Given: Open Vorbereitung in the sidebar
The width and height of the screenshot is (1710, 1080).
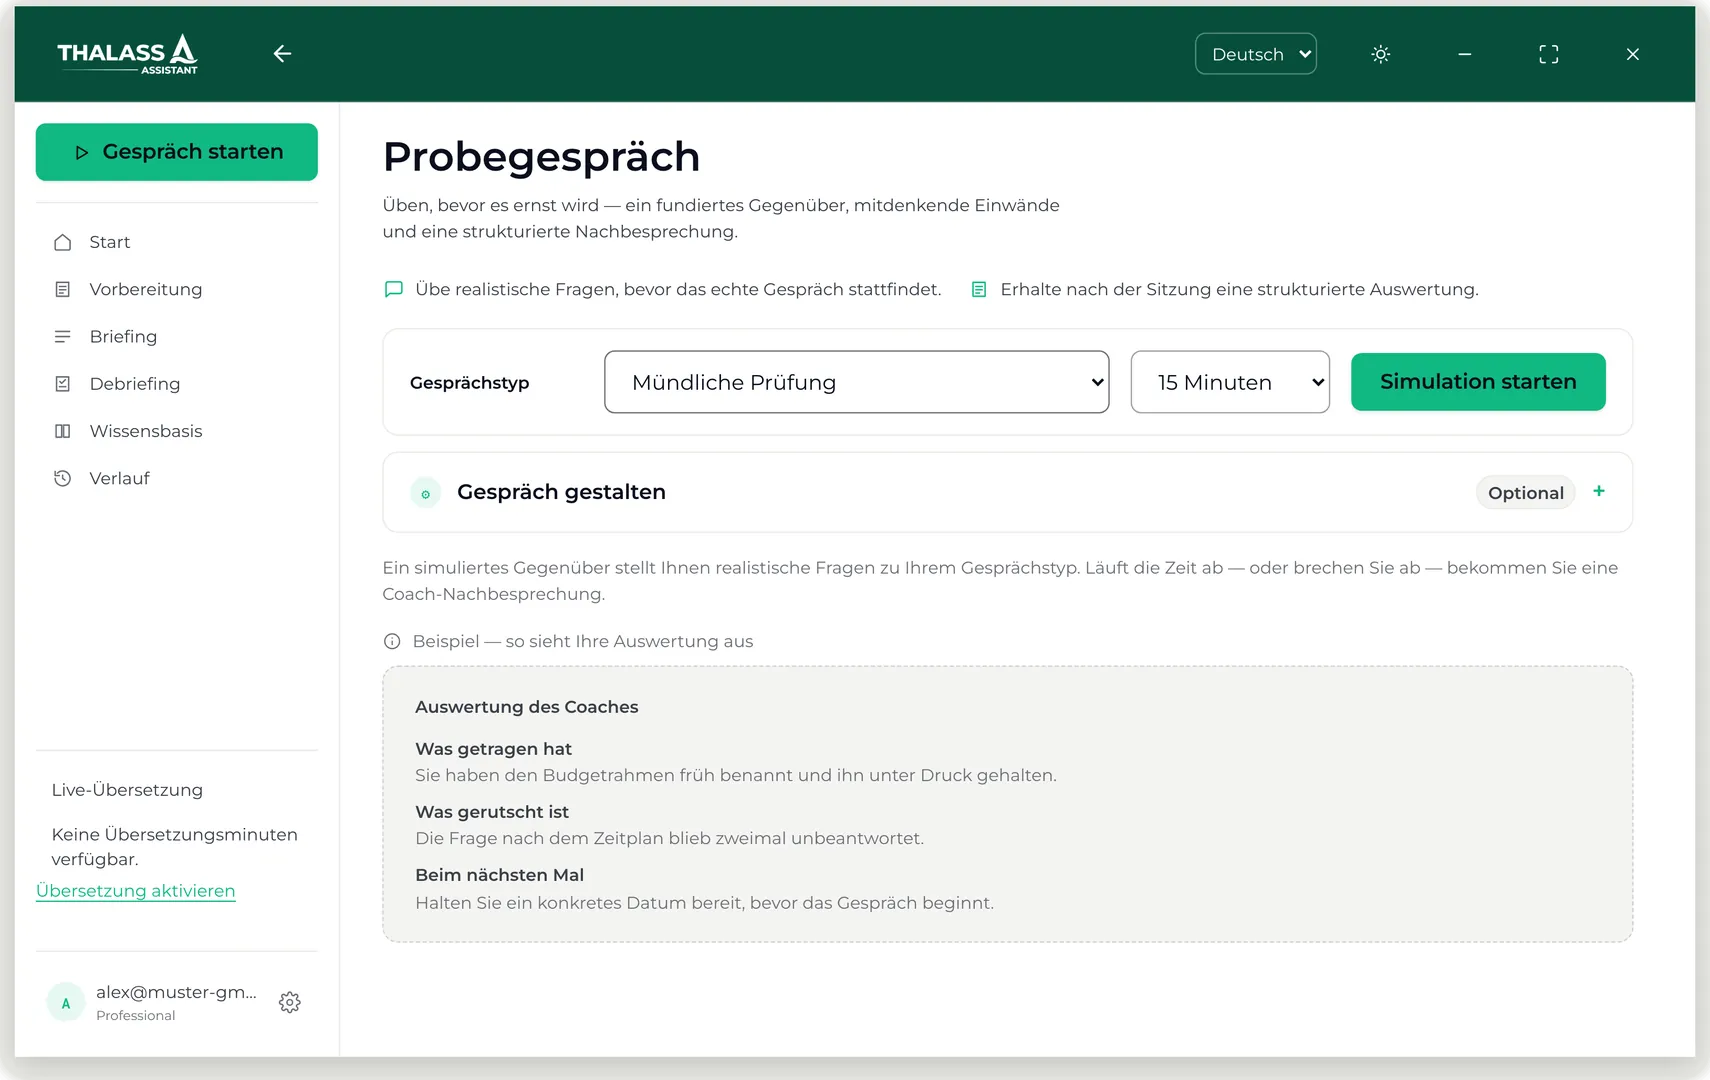Looking at the screenshot, I should [146, 289].
